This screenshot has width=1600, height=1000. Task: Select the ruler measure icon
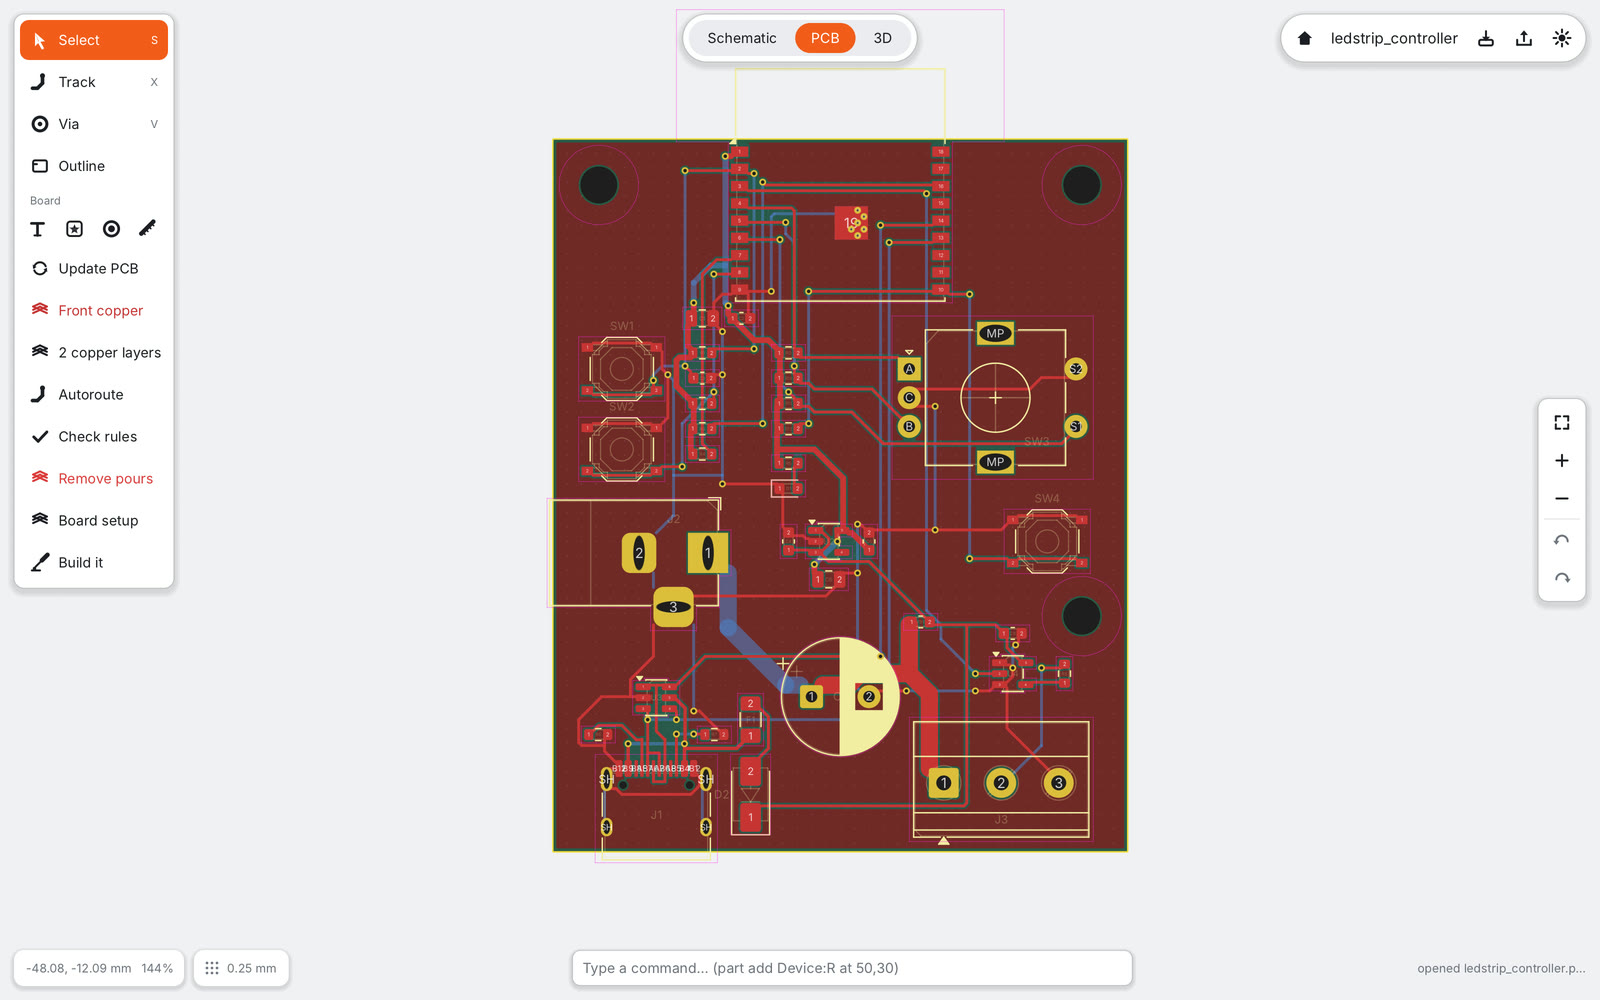coord(148,229)
